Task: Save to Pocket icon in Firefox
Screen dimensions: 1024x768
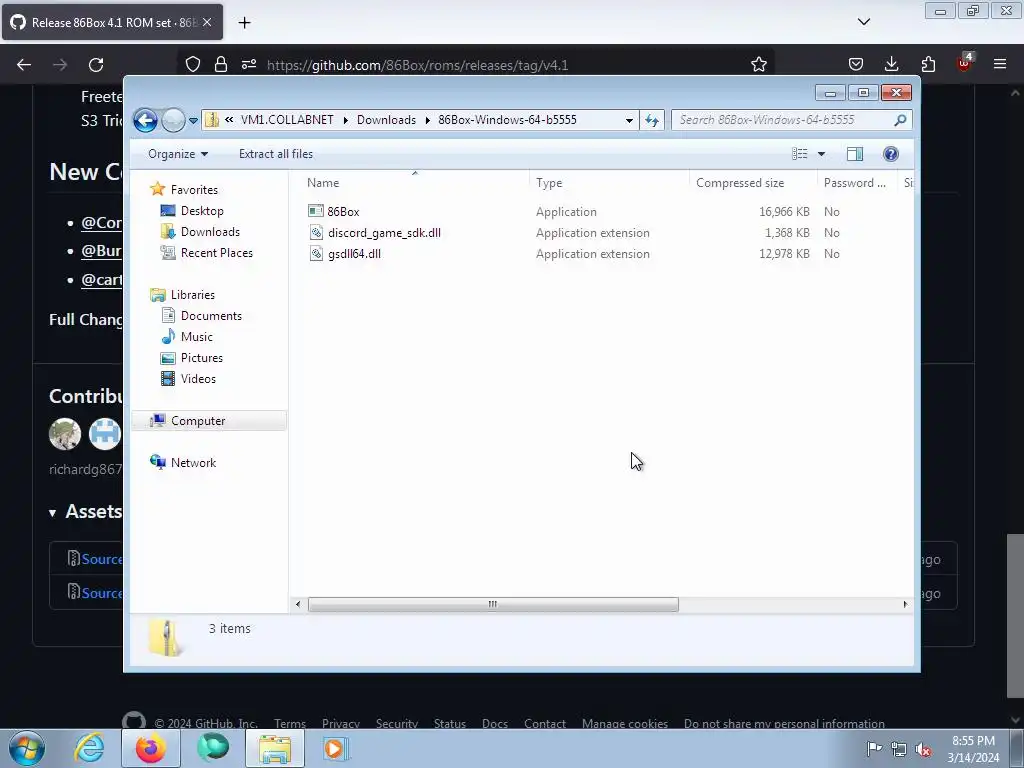Action: point(856,64)
